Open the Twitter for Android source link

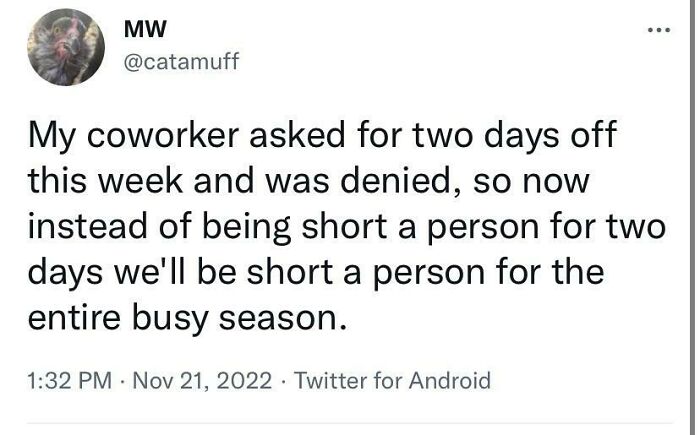click(392, 381)
